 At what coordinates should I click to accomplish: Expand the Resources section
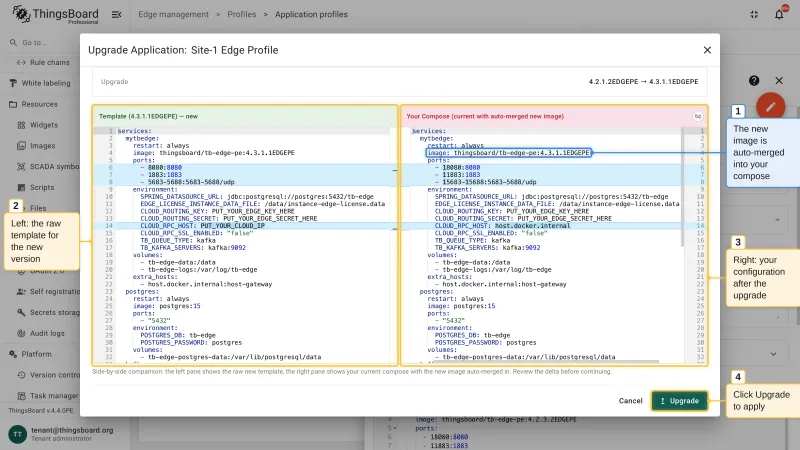click(39, 104)
